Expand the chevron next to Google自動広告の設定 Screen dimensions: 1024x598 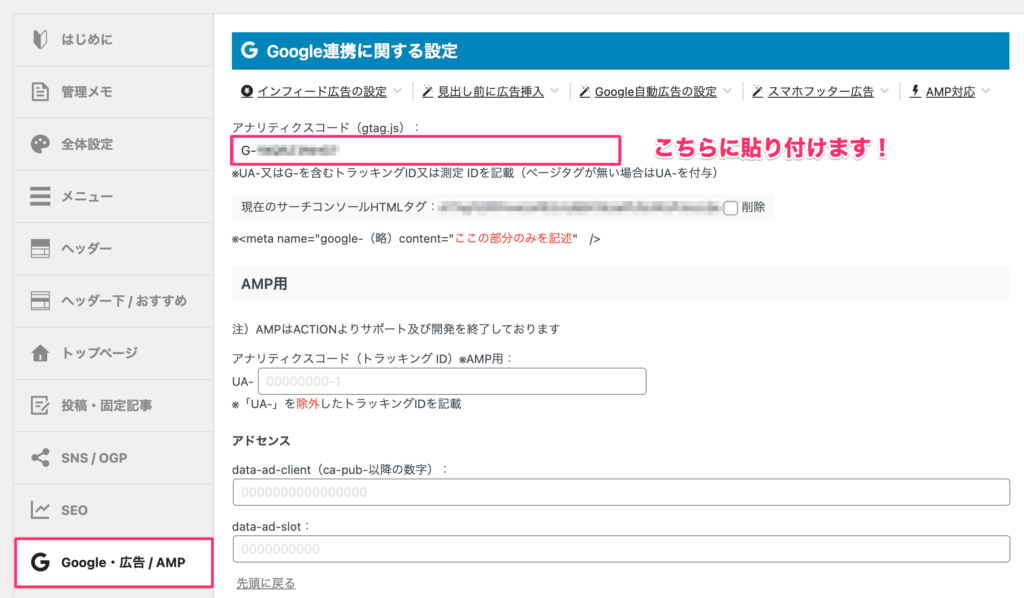[x=728, y=91]
